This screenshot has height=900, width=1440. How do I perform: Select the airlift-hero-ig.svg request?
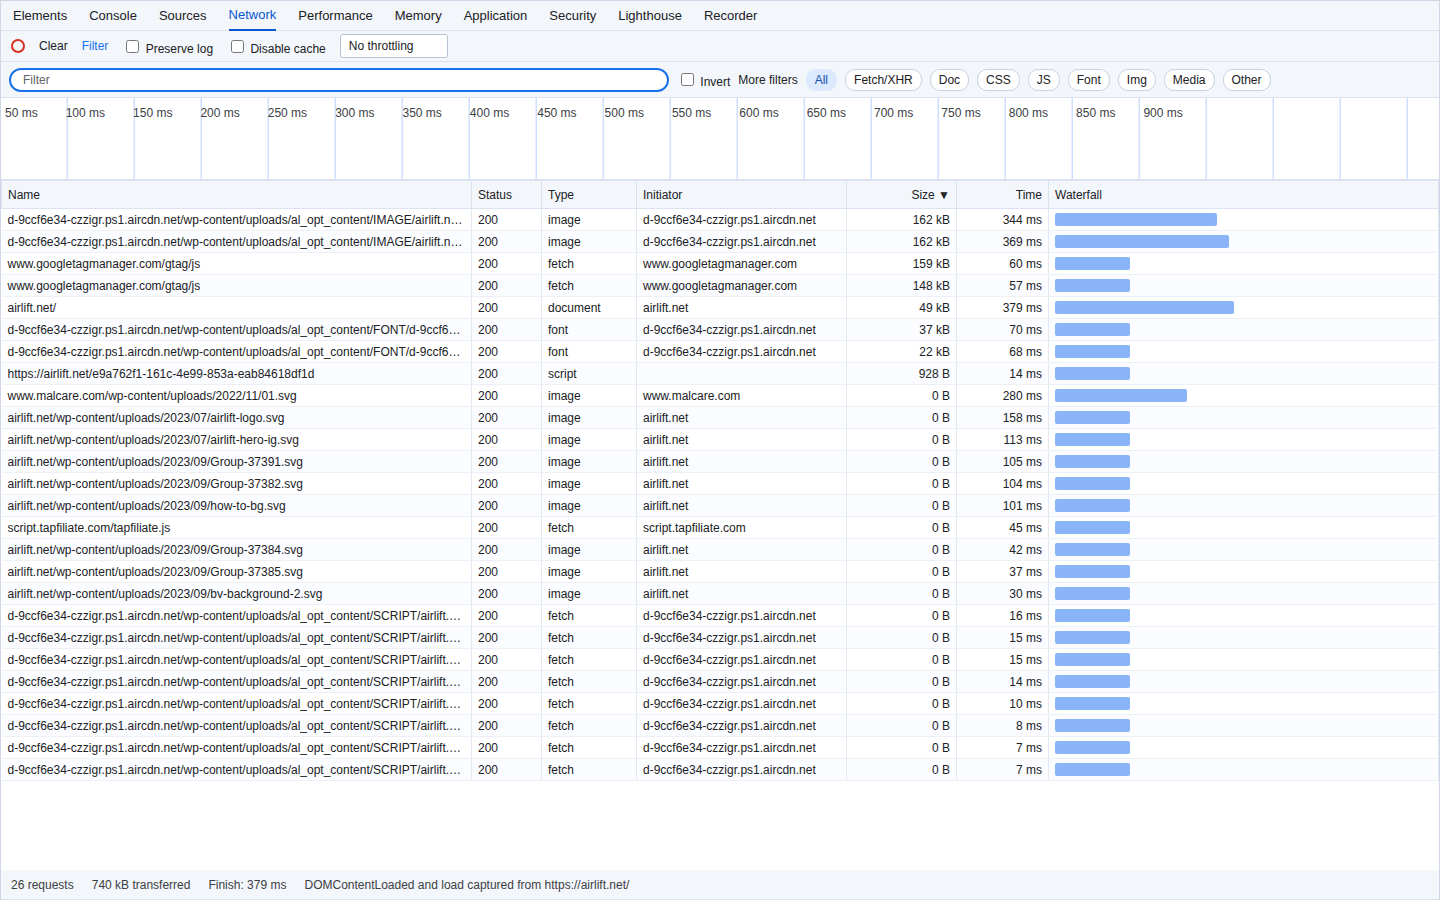[719, 440]
